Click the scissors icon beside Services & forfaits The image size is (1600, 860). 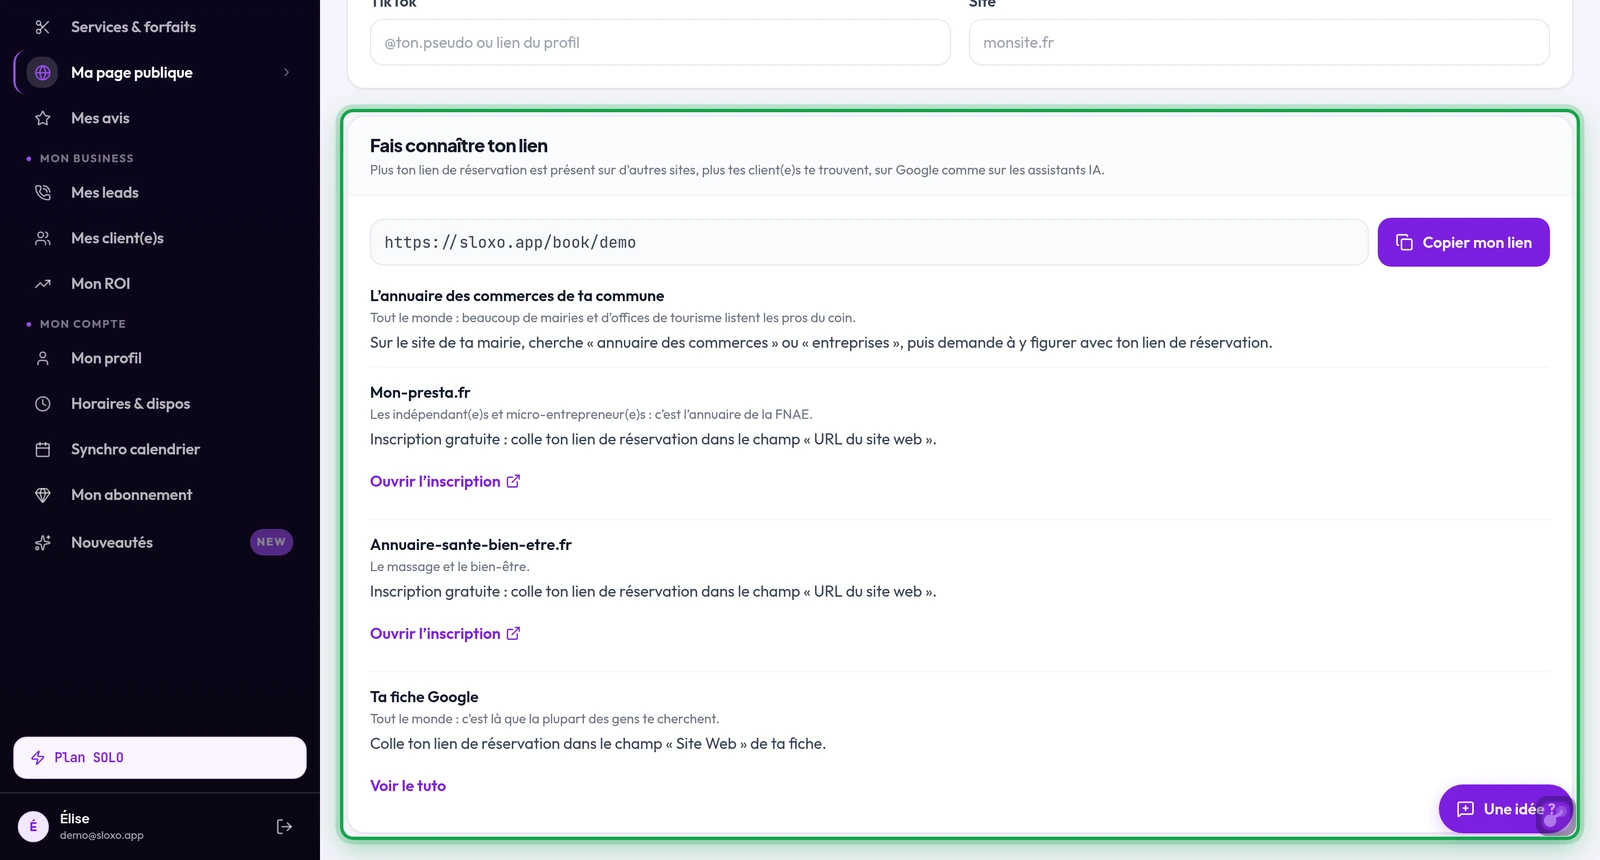coord(43,27)
